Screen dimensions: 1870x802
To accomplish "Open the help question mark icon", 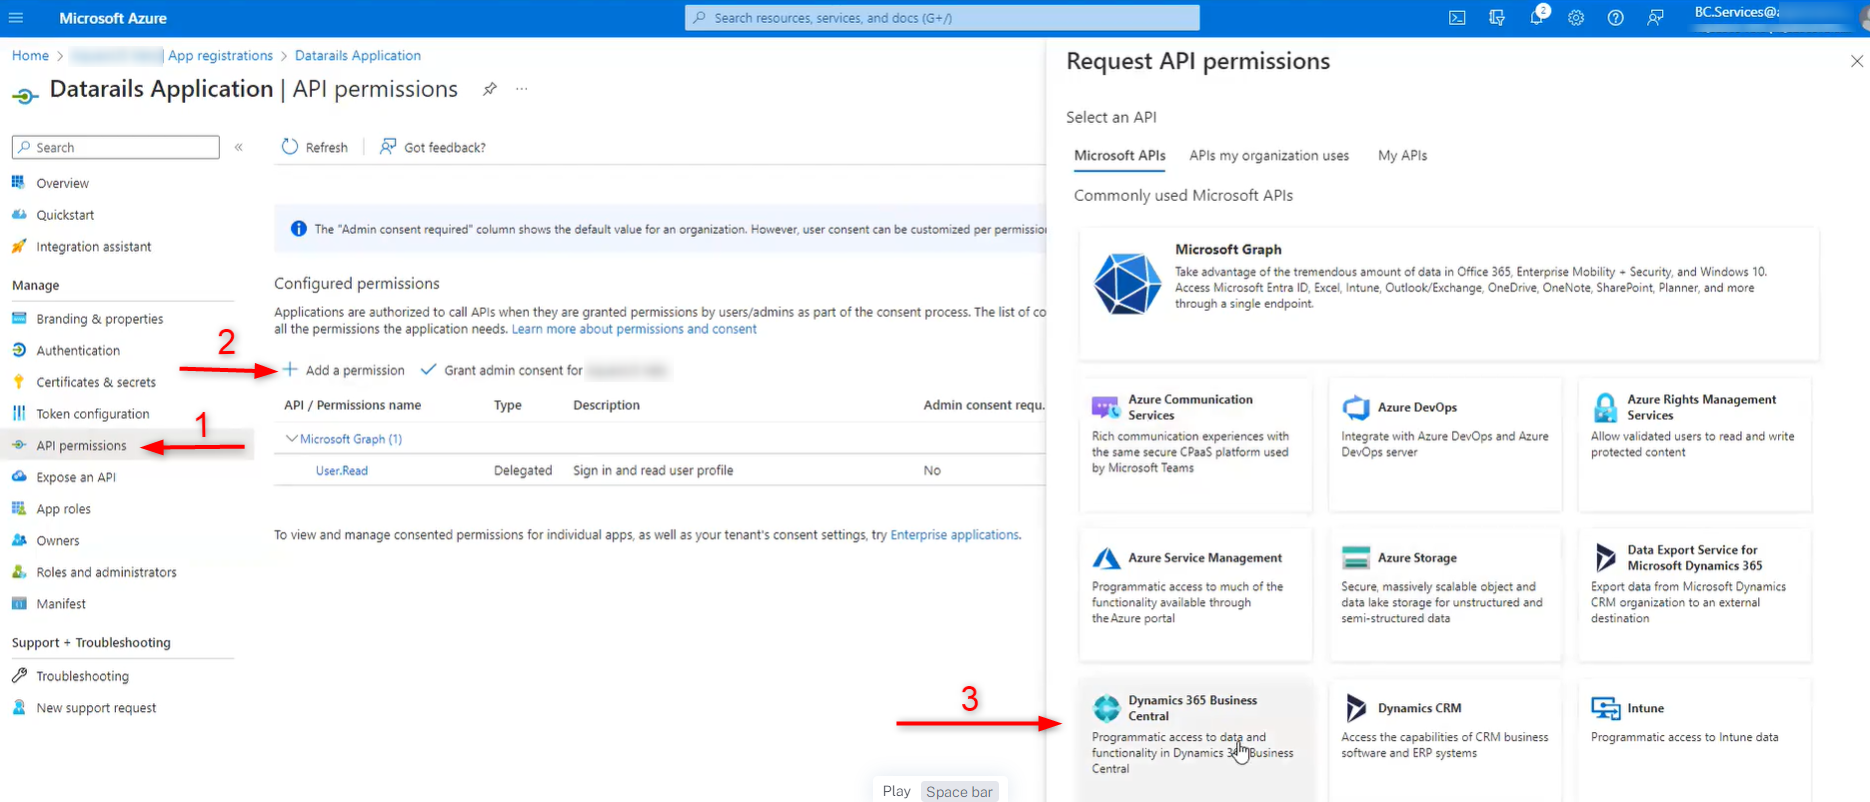I will click(x=1616, y=18).
